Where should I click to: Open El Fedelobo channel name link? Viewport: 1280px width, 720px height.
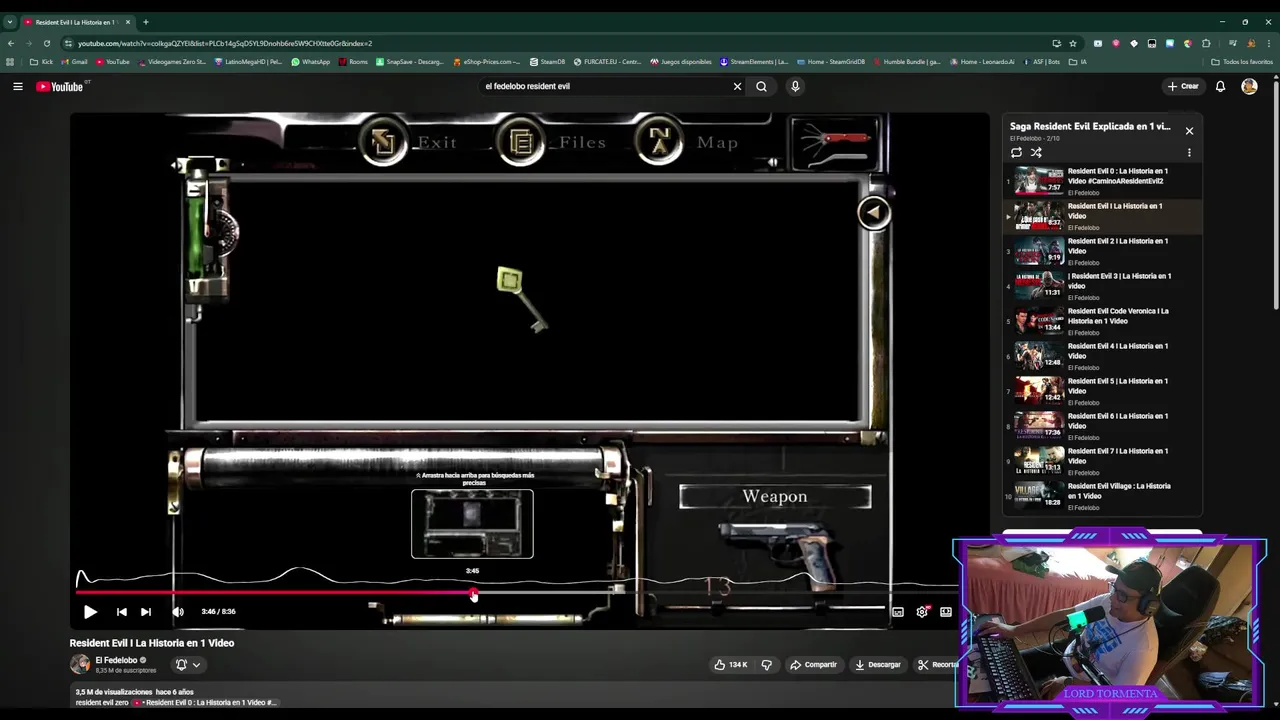(x=116, y=660)
